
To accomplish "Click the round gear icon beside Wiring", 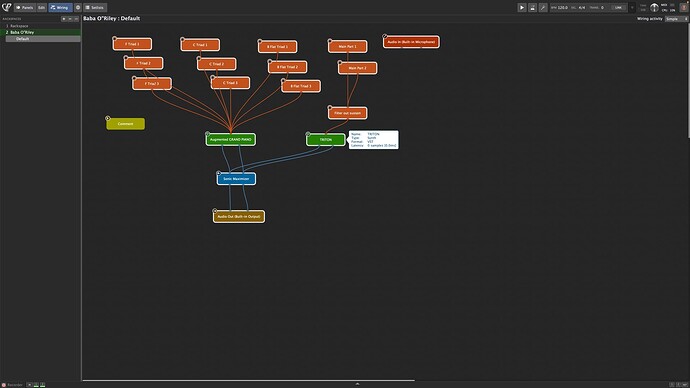I will click(78, 7).
